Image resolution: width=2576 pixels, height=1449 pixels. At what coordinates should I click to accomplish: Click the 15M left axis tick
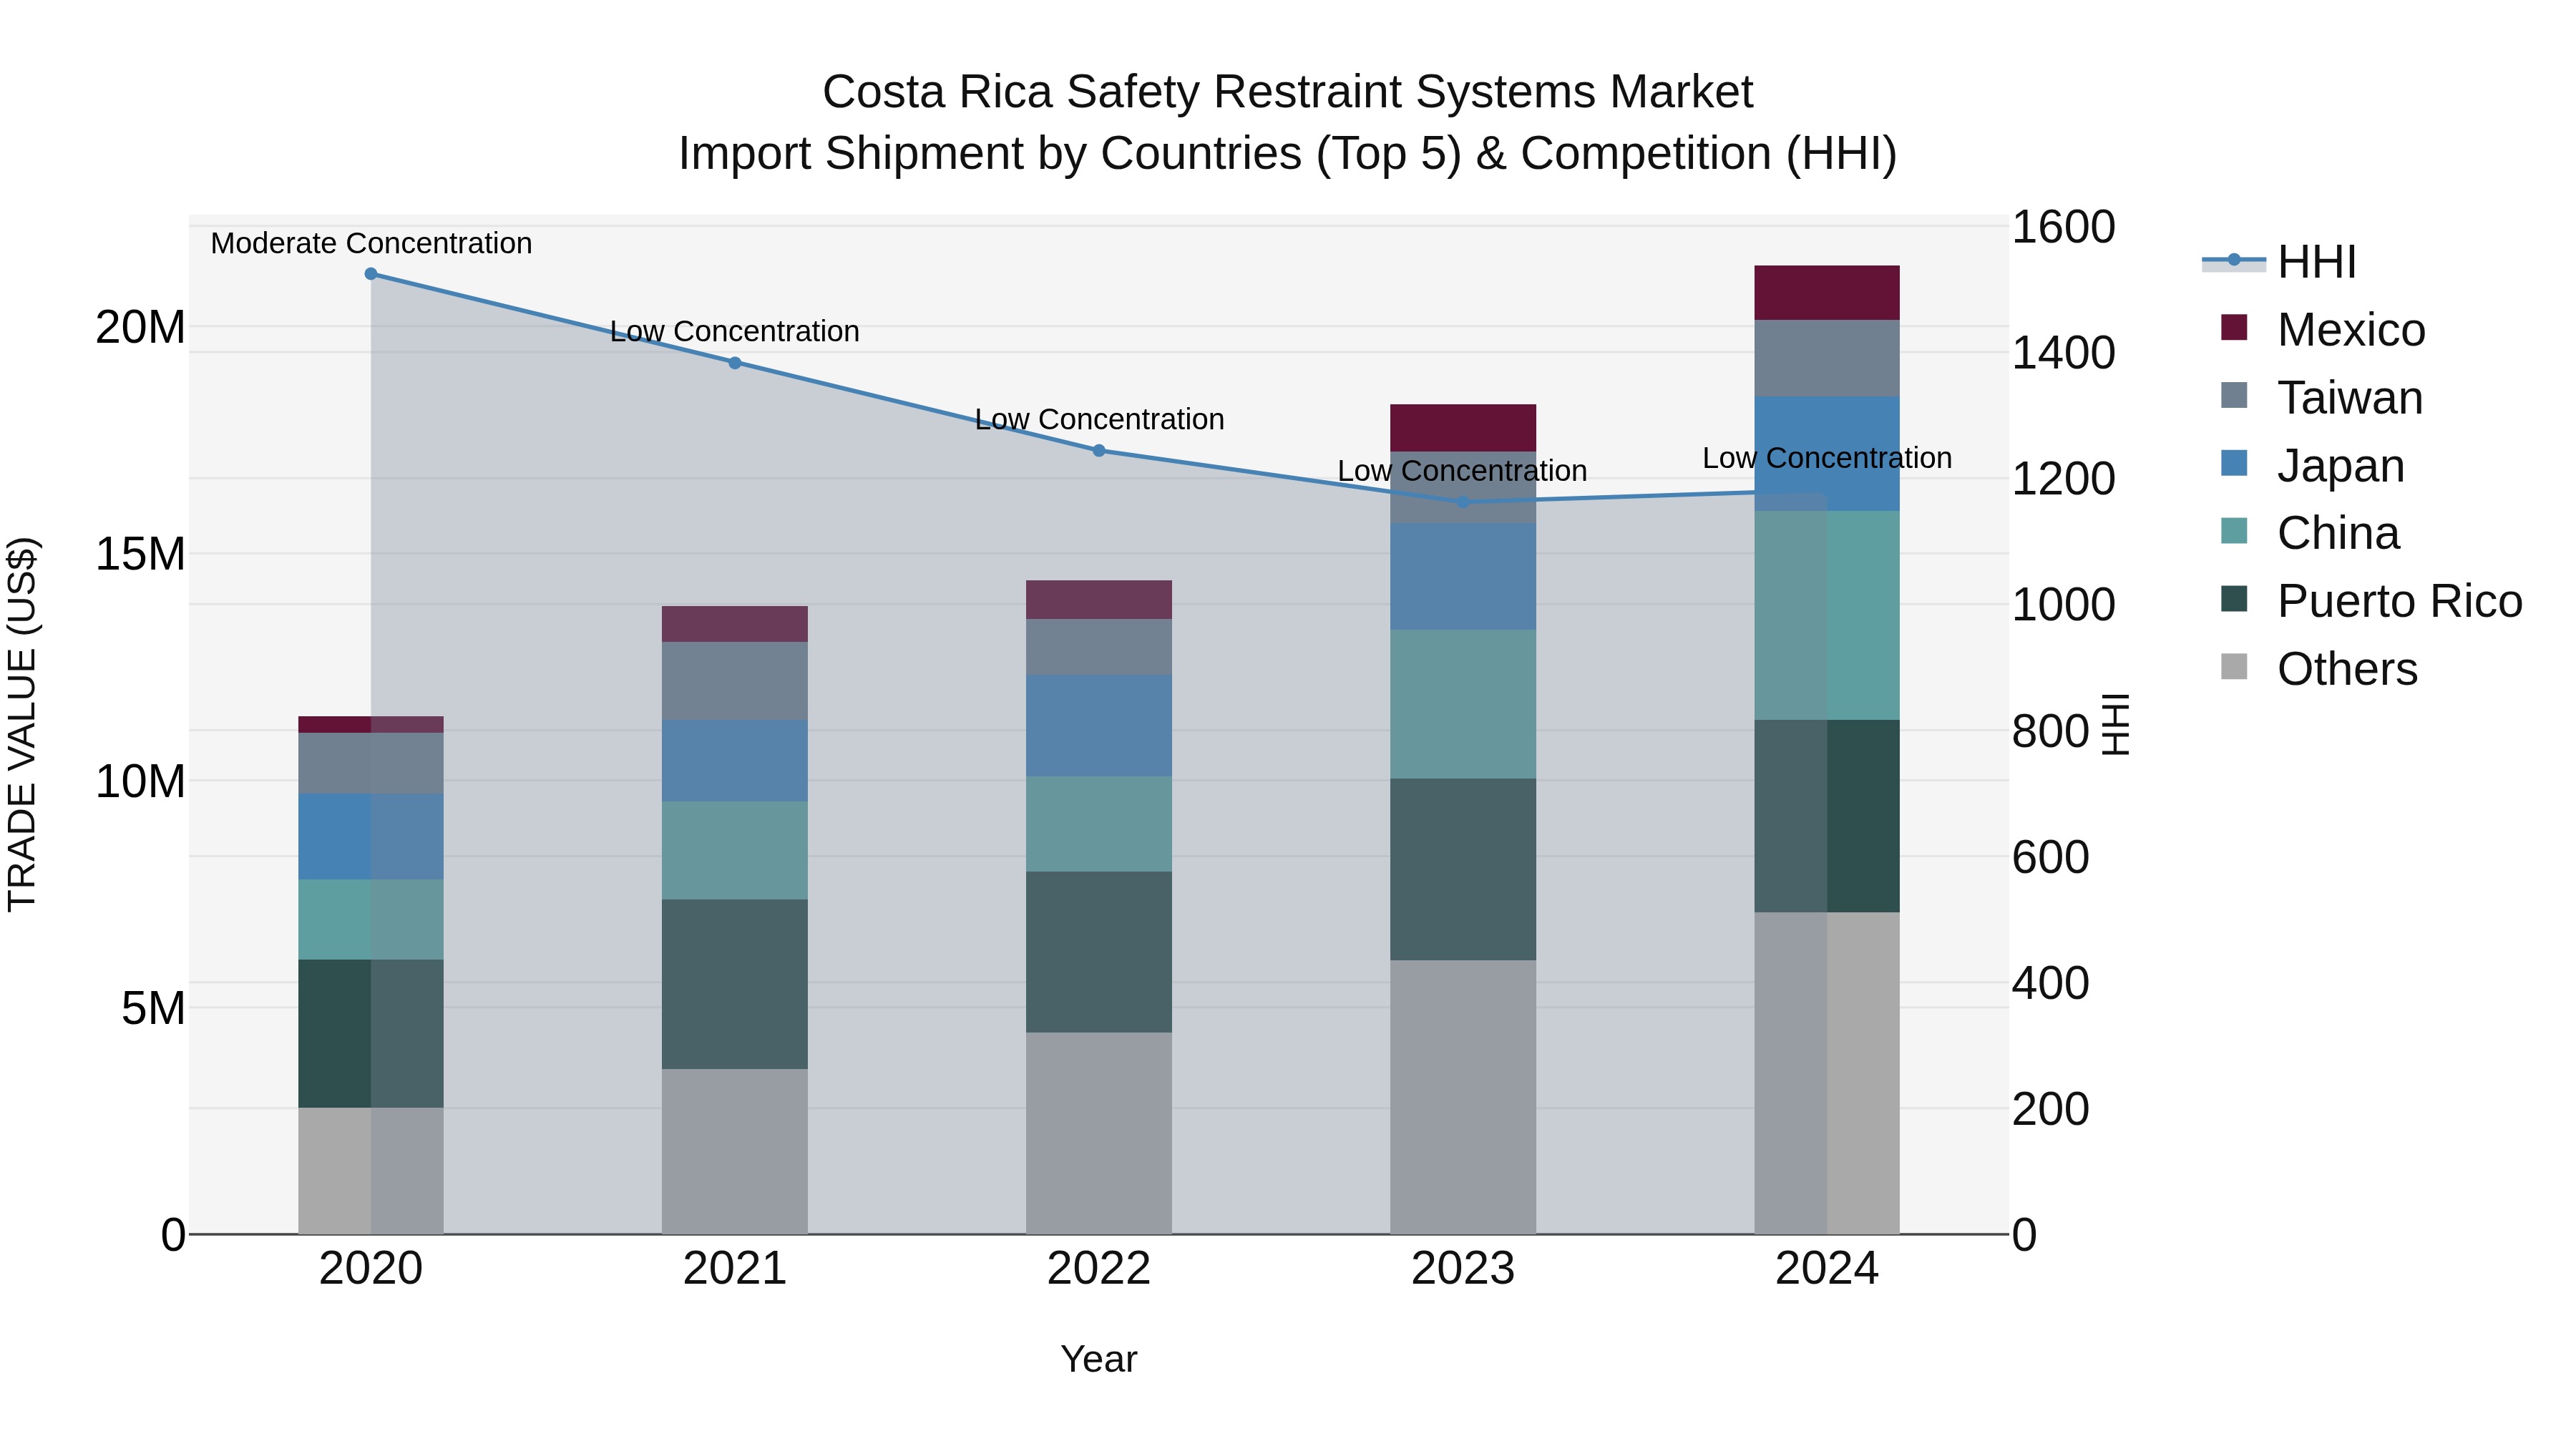tap(140, 554)
